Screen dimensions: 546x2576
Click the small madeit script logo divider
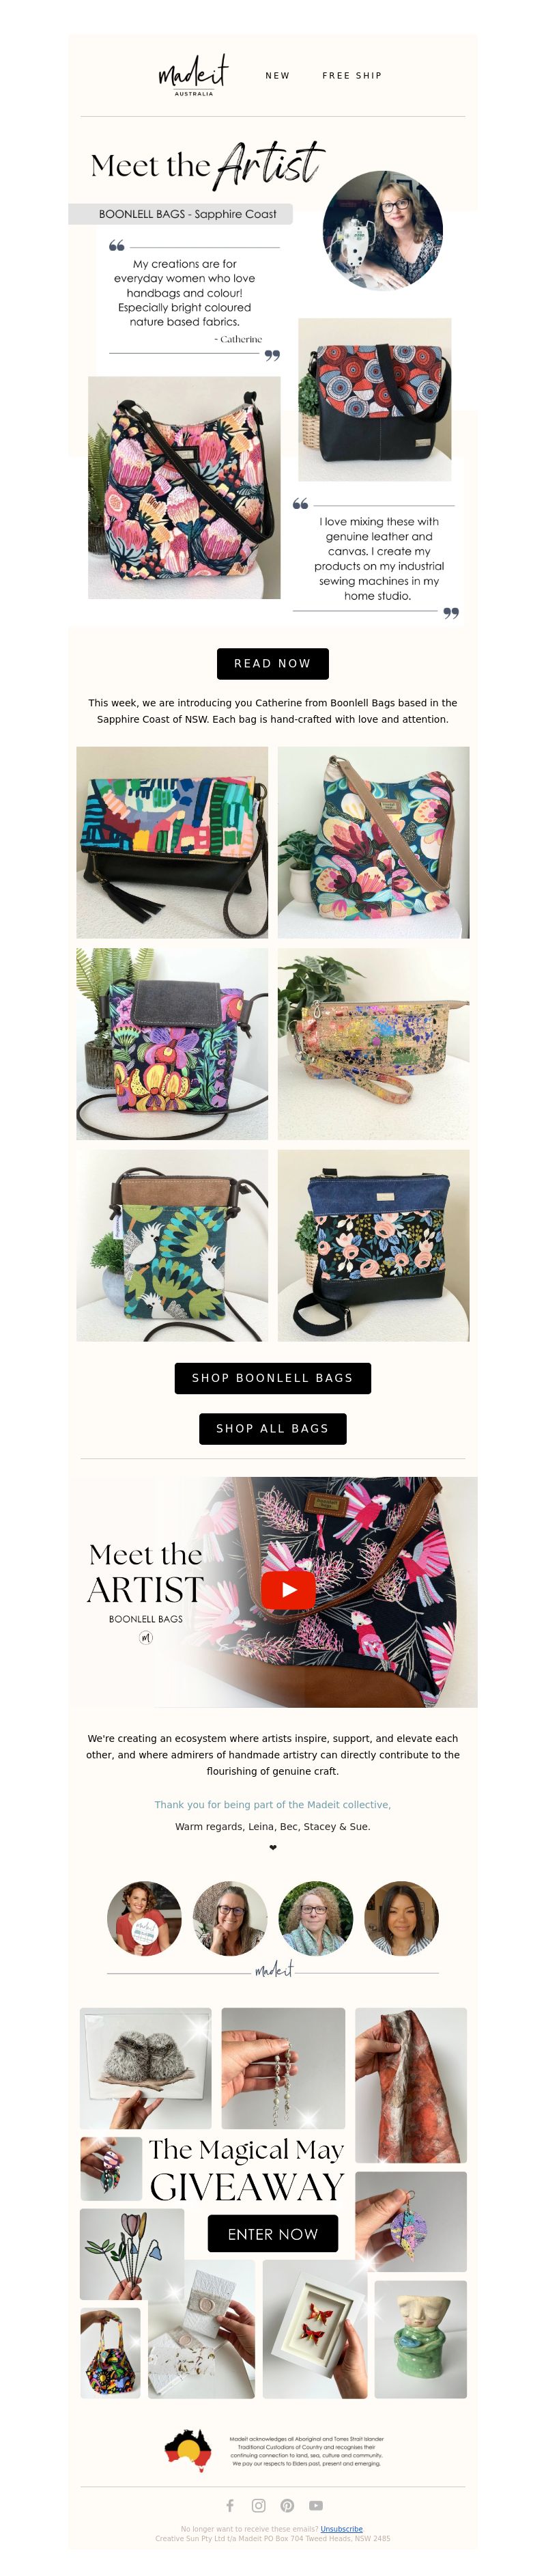click(273, 1969)
